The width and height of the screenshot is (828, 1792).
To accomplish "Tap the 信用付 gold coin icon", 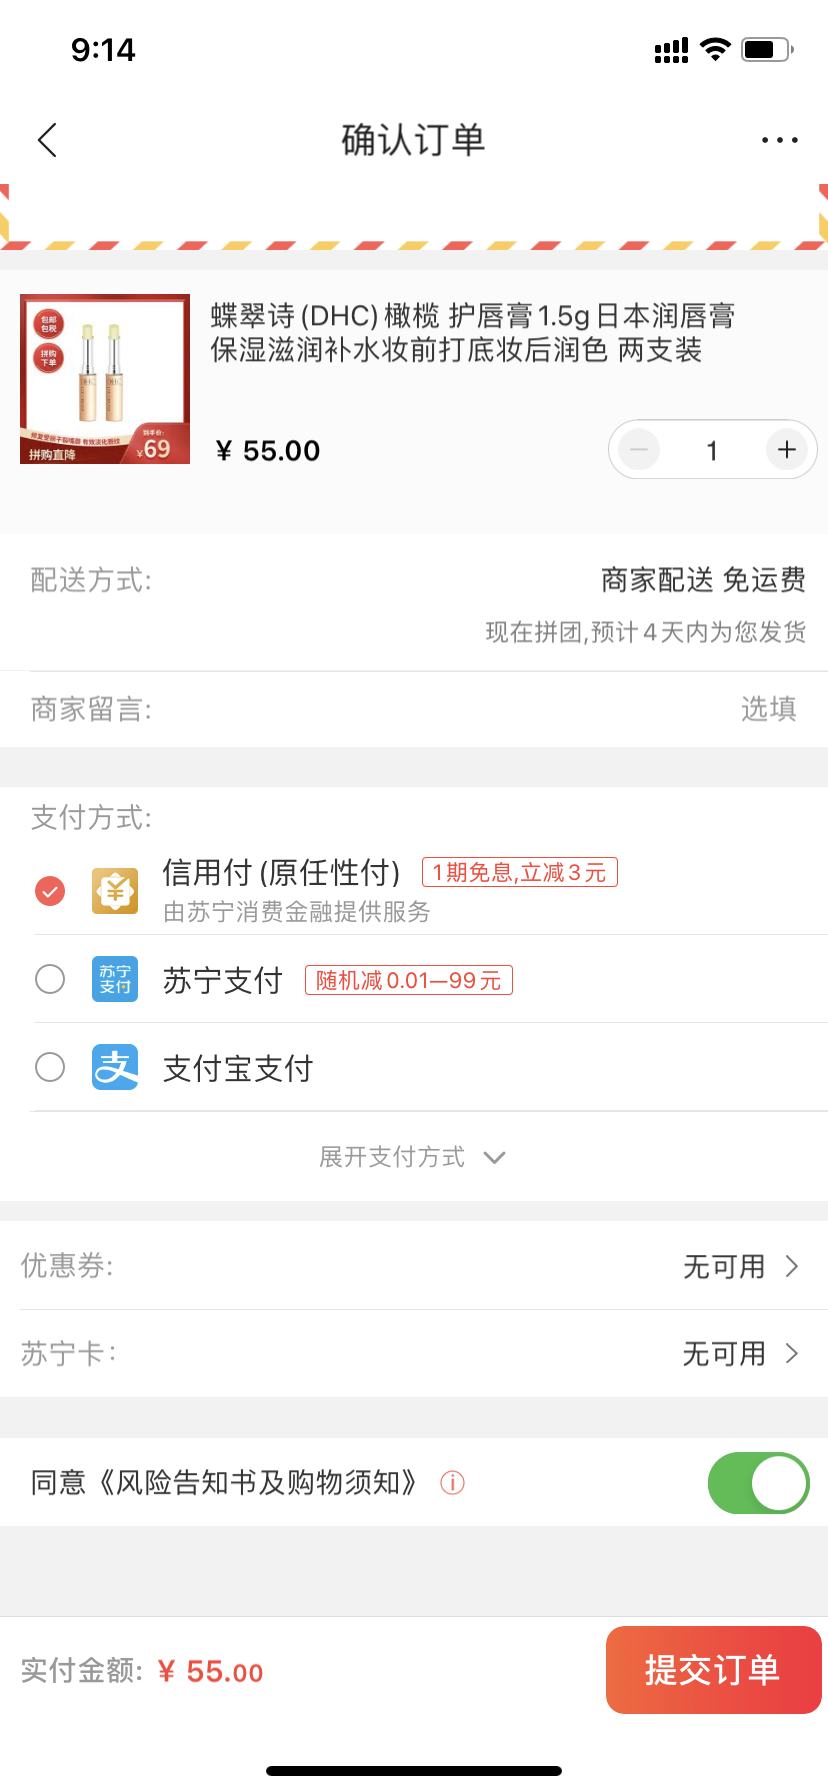I will click(x=115, y=890).
